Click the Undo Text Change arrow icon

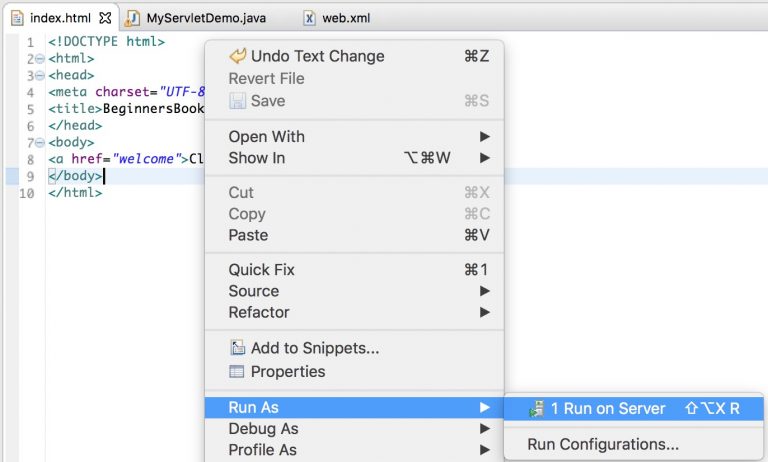pos(237,56)
